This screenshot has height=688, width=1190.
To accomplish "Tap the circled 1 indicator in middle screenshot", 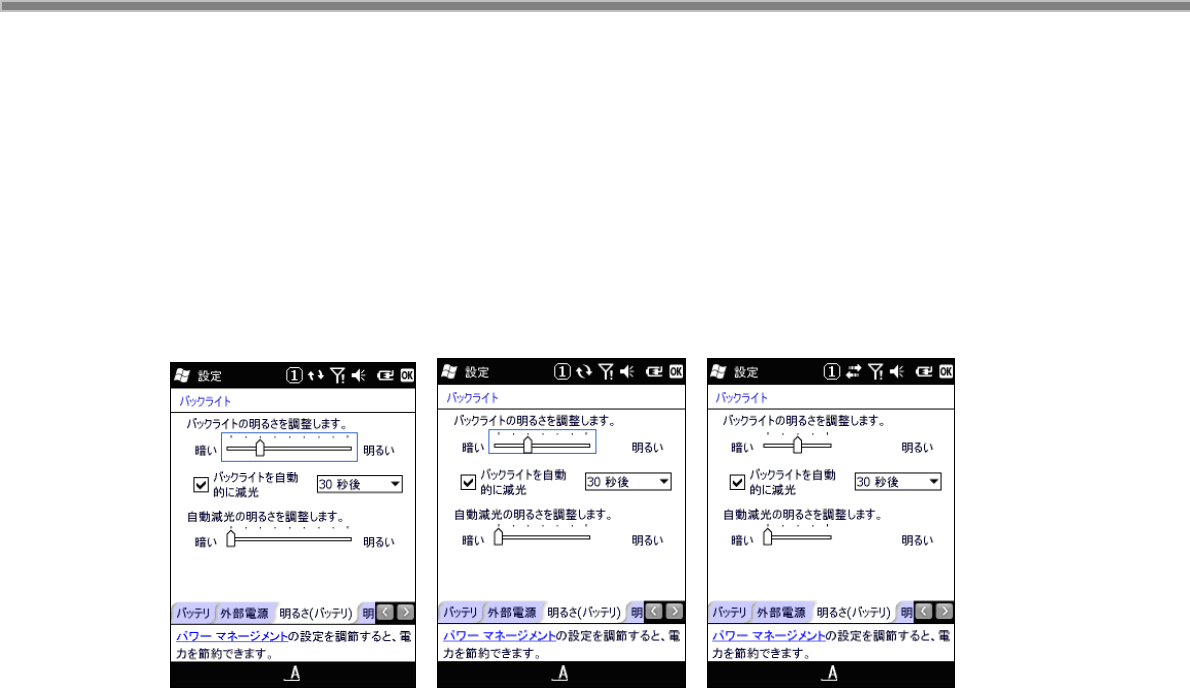I will pos(562,372).
